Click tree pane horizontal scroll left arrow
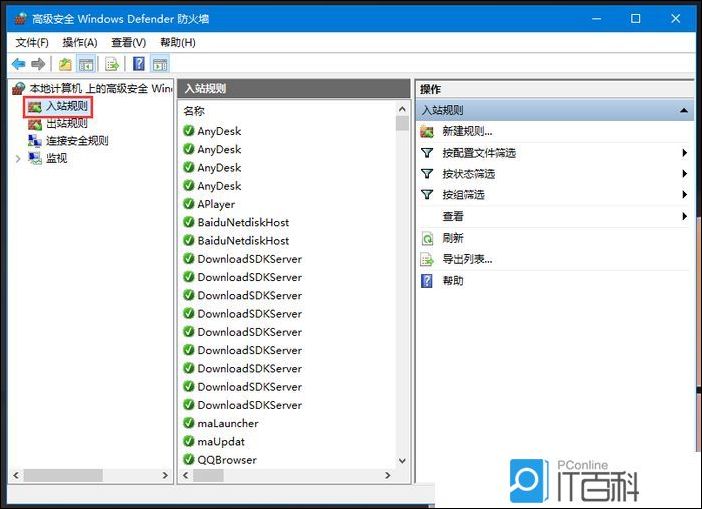 pyautogui.click(x=16, y=475)
